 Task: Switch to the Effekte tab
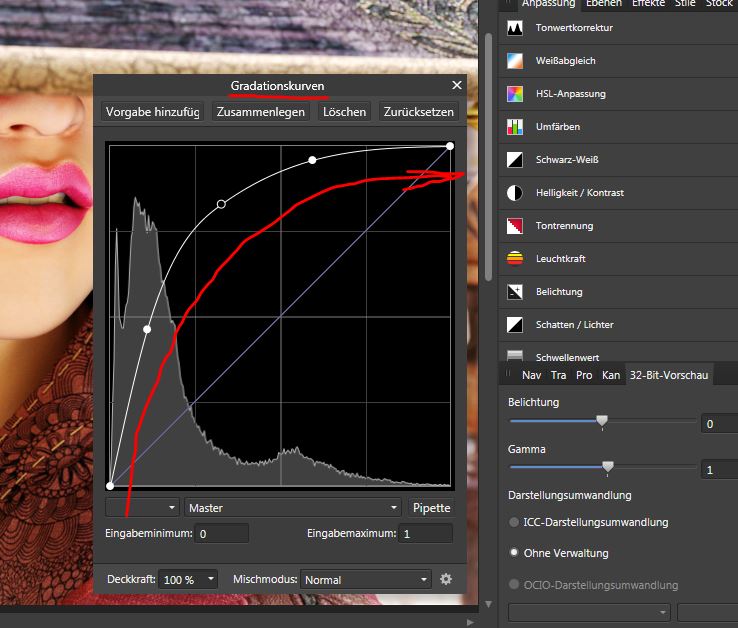tap(649, 4)
